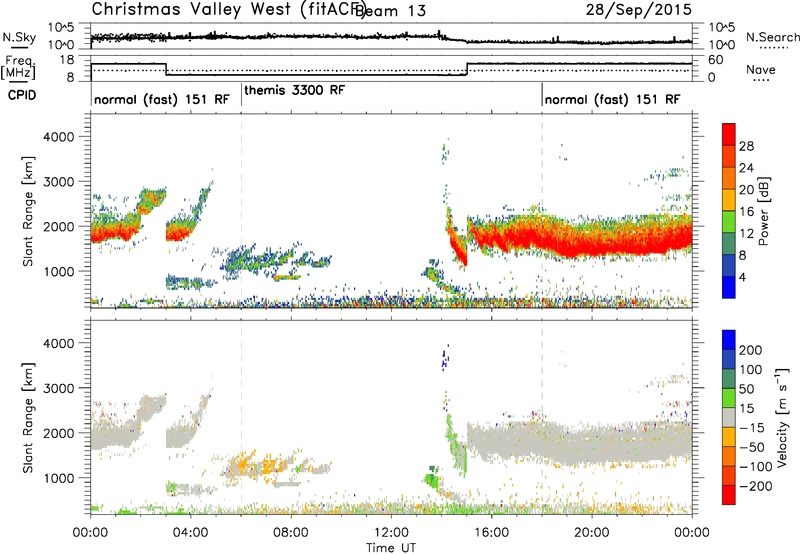Click the '12:00' time axis tick label
The height and width of the screenshot is (554, 800).
(391, 533)
